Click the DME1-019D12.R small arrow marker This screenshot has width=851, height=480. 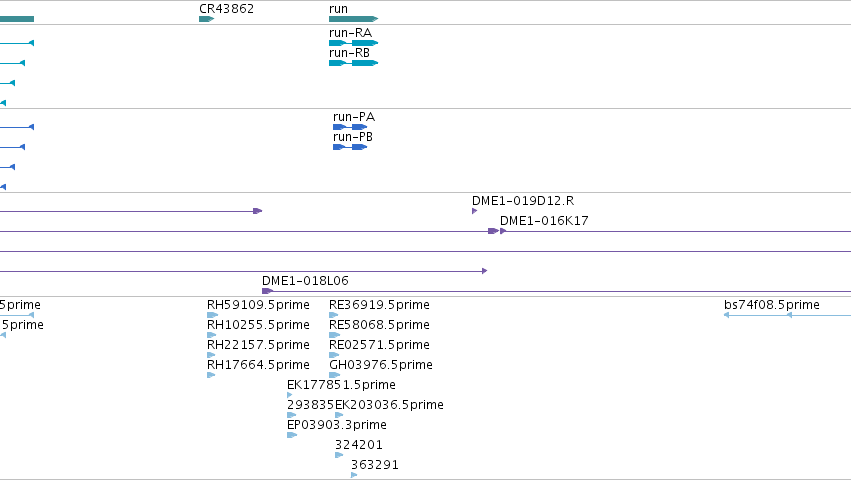point(474,211)
